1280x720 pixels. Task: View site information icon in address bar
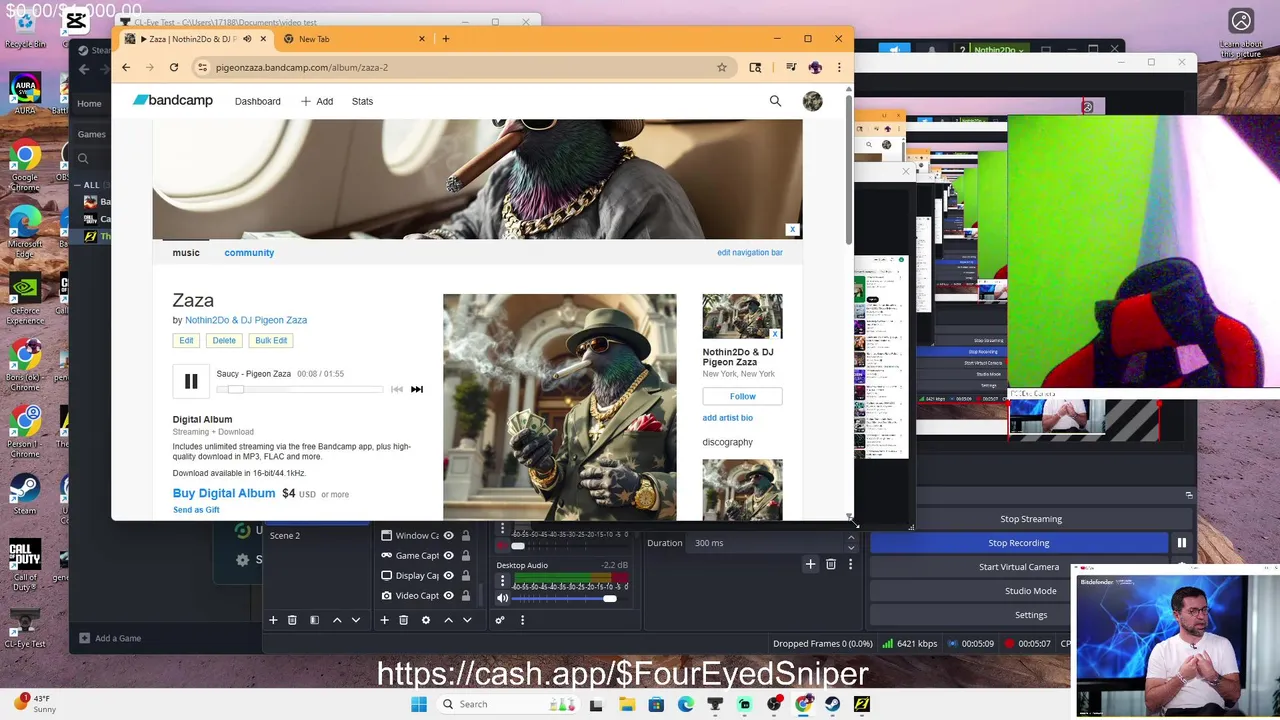(202, 67)
